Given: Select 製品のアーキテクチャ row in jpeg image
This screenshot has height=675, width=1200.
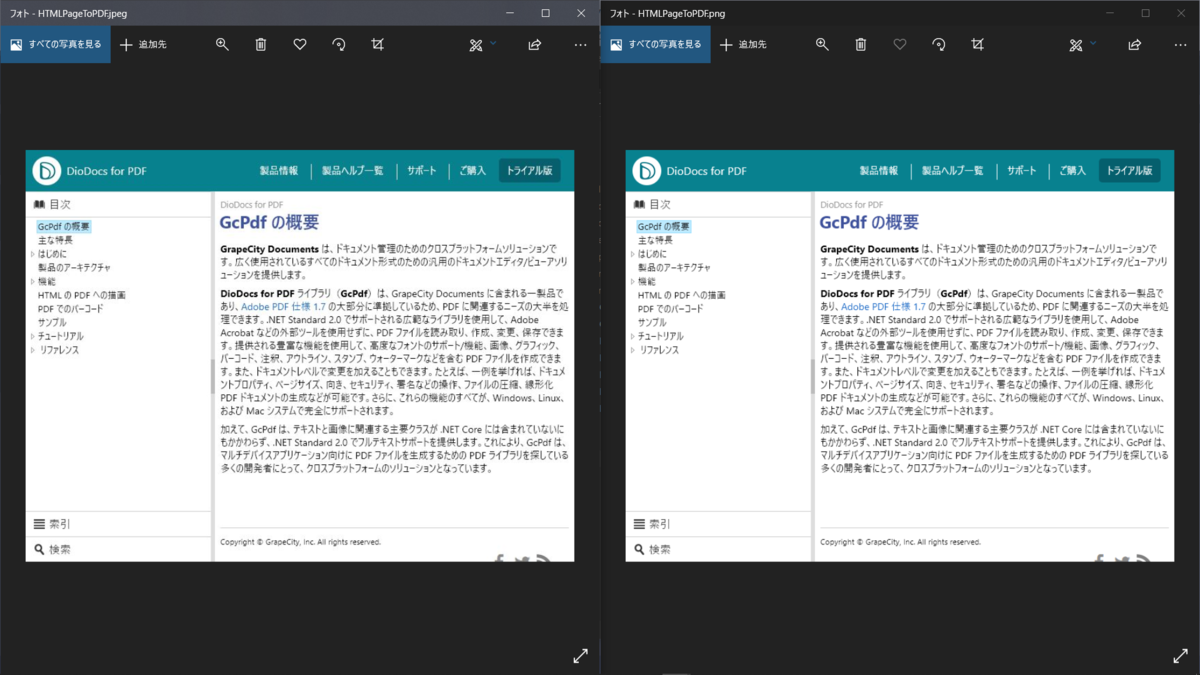Looking at the screenshot, I should coord(74,268).
